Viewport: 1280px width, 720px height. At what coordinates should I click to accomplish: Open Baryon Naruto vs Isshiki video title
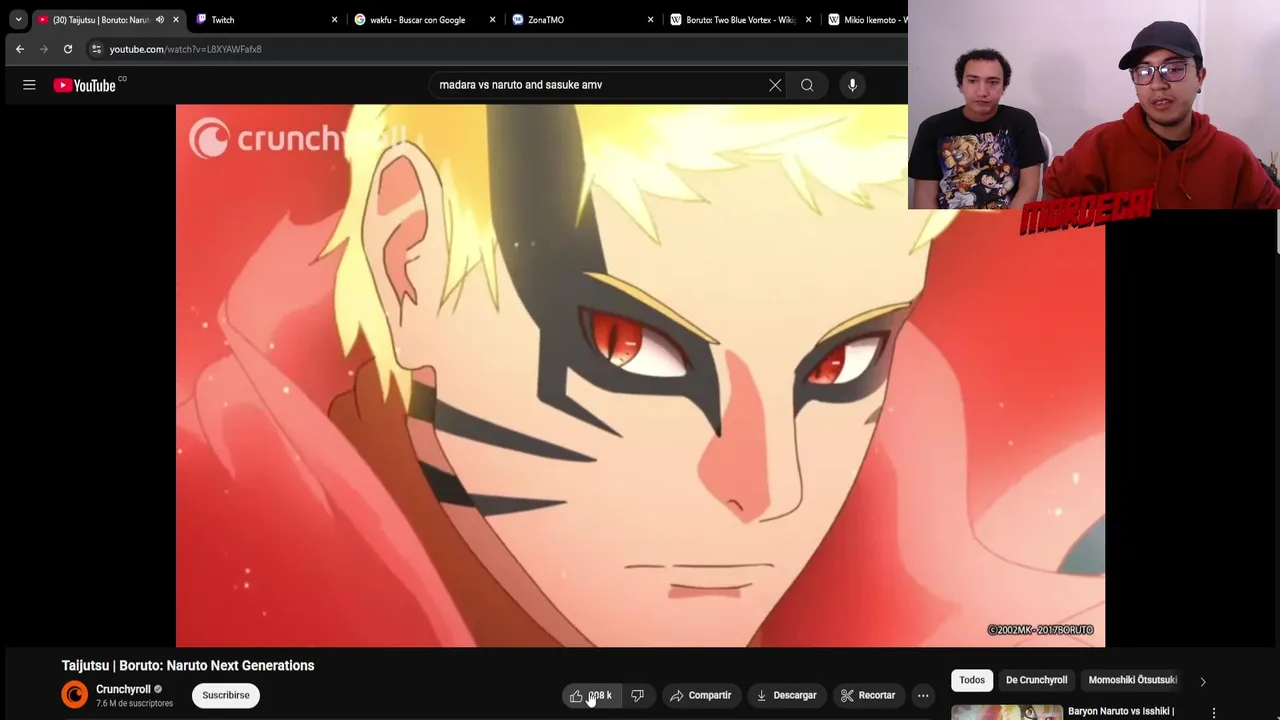(x=1121, y=711)
